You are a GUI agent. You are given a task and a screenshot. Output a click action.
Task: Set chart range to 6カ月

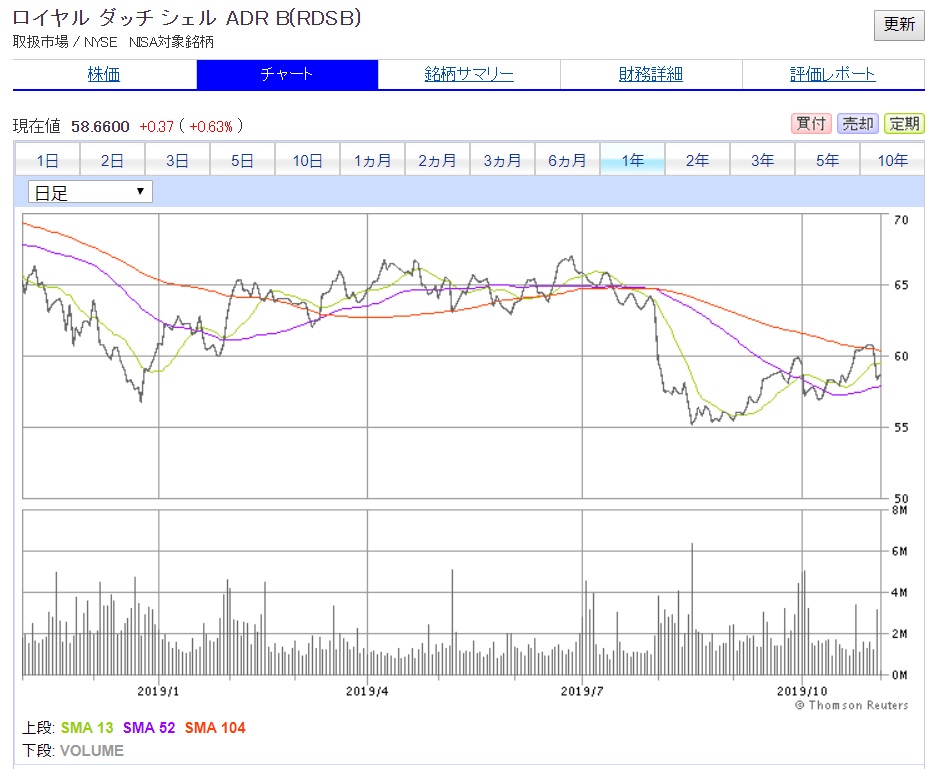[x=568, y=160]
